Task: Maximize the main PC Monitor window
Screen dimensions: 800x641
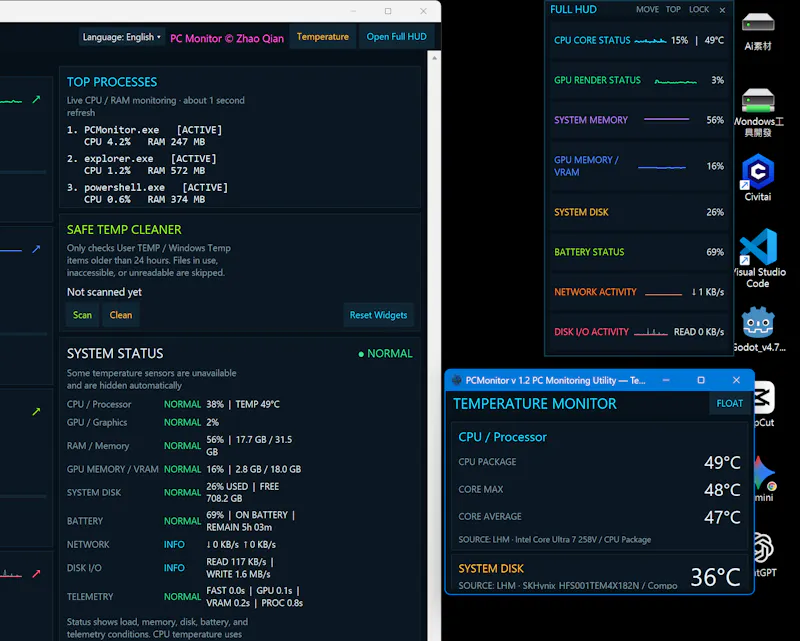Action: pos(388,11)
